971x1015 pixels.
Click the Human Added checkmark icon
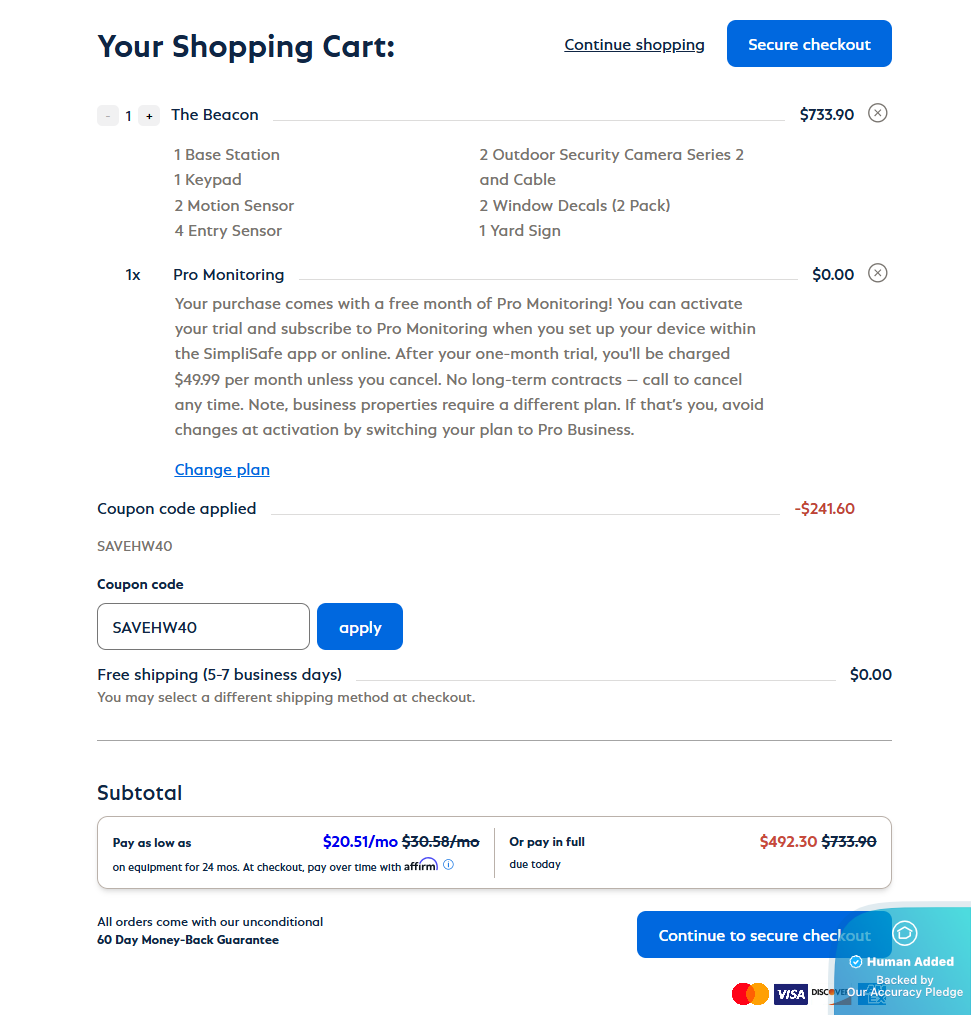pyautogui.click(x=856, y=962)
